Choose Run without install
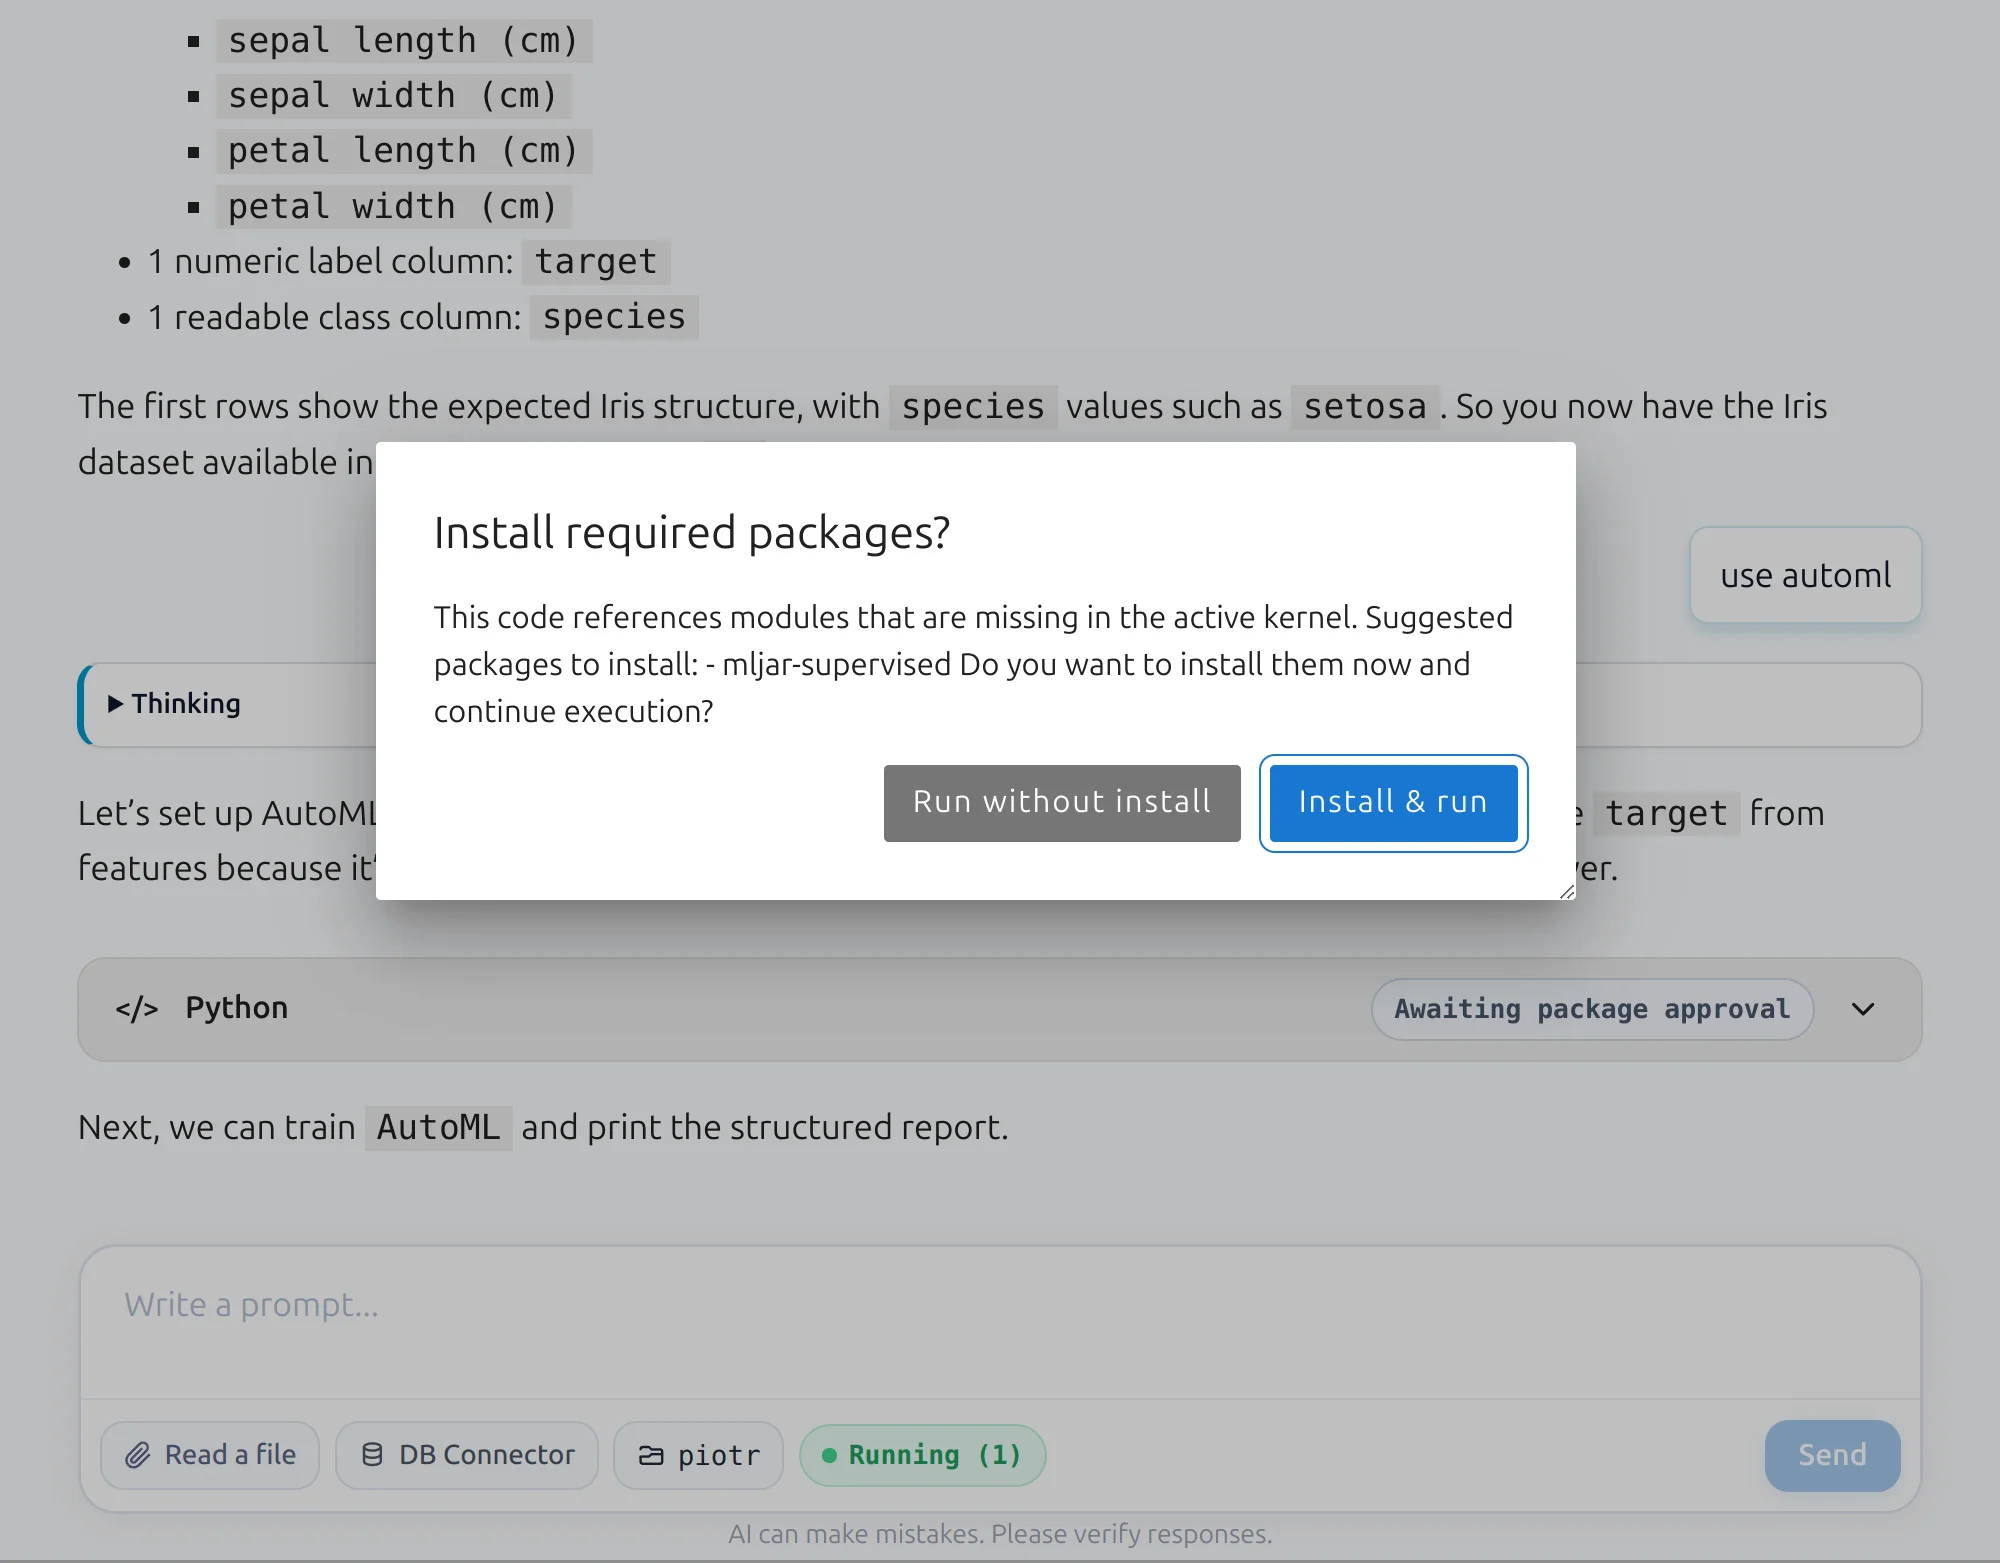Screen dimensions: 2000x1563 pos(1061,802)
